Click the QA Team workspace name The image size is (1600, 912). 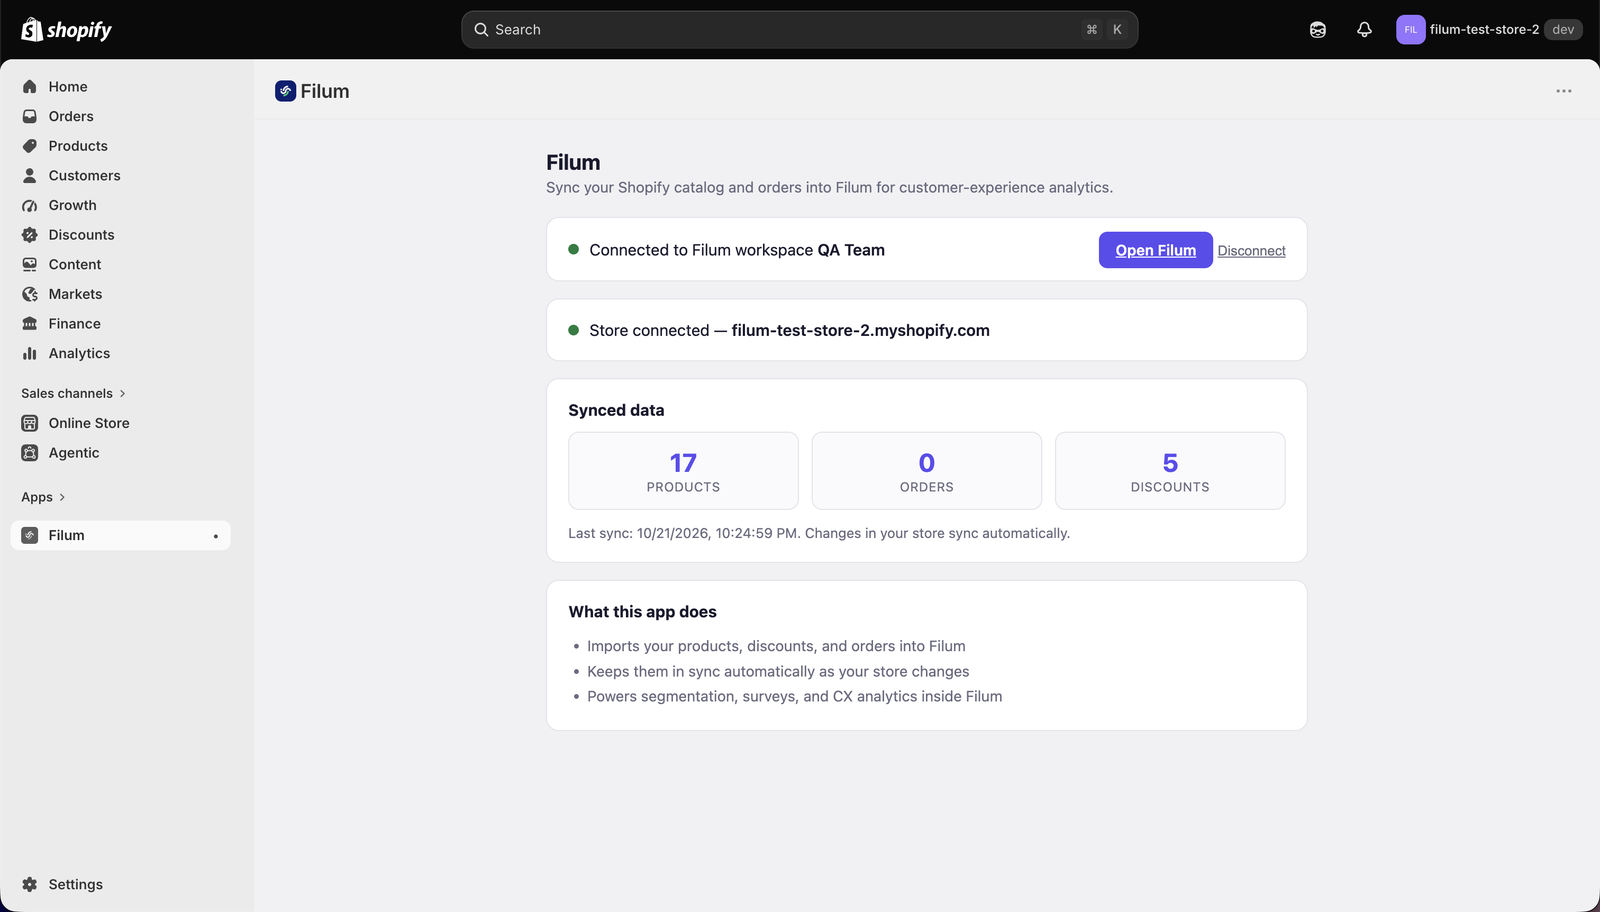tap(851, 250)
